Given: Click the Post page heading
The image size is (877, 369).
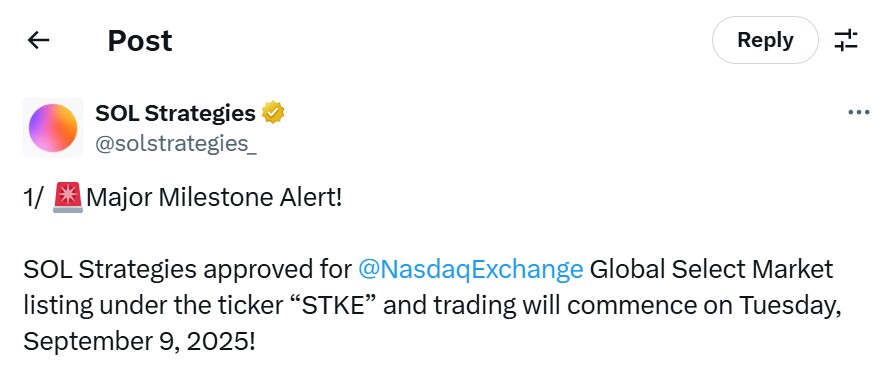Looking at the screenshot, I should (140, 40).
